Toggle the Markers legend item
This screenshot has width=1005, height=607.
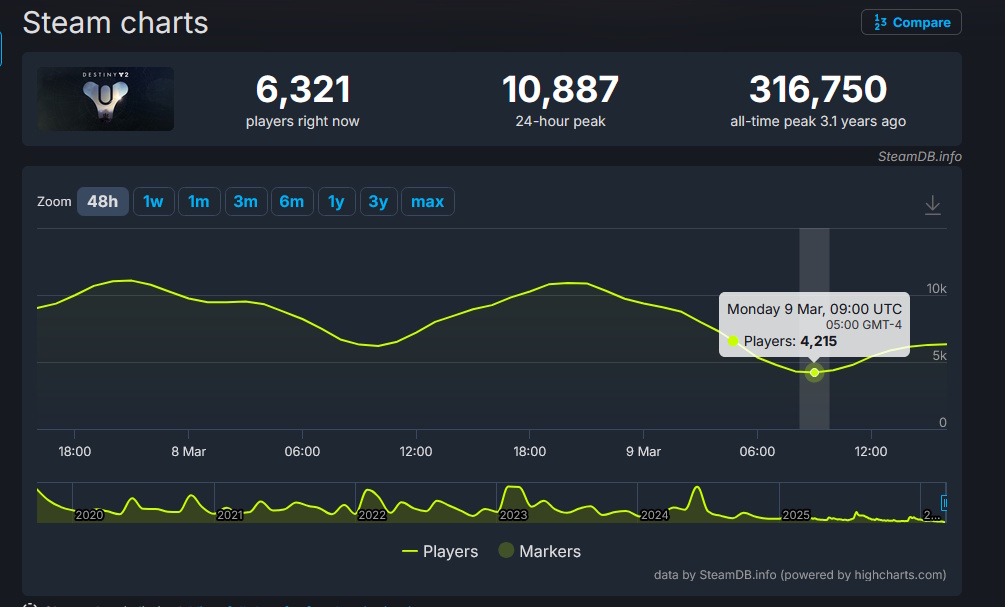539,551
